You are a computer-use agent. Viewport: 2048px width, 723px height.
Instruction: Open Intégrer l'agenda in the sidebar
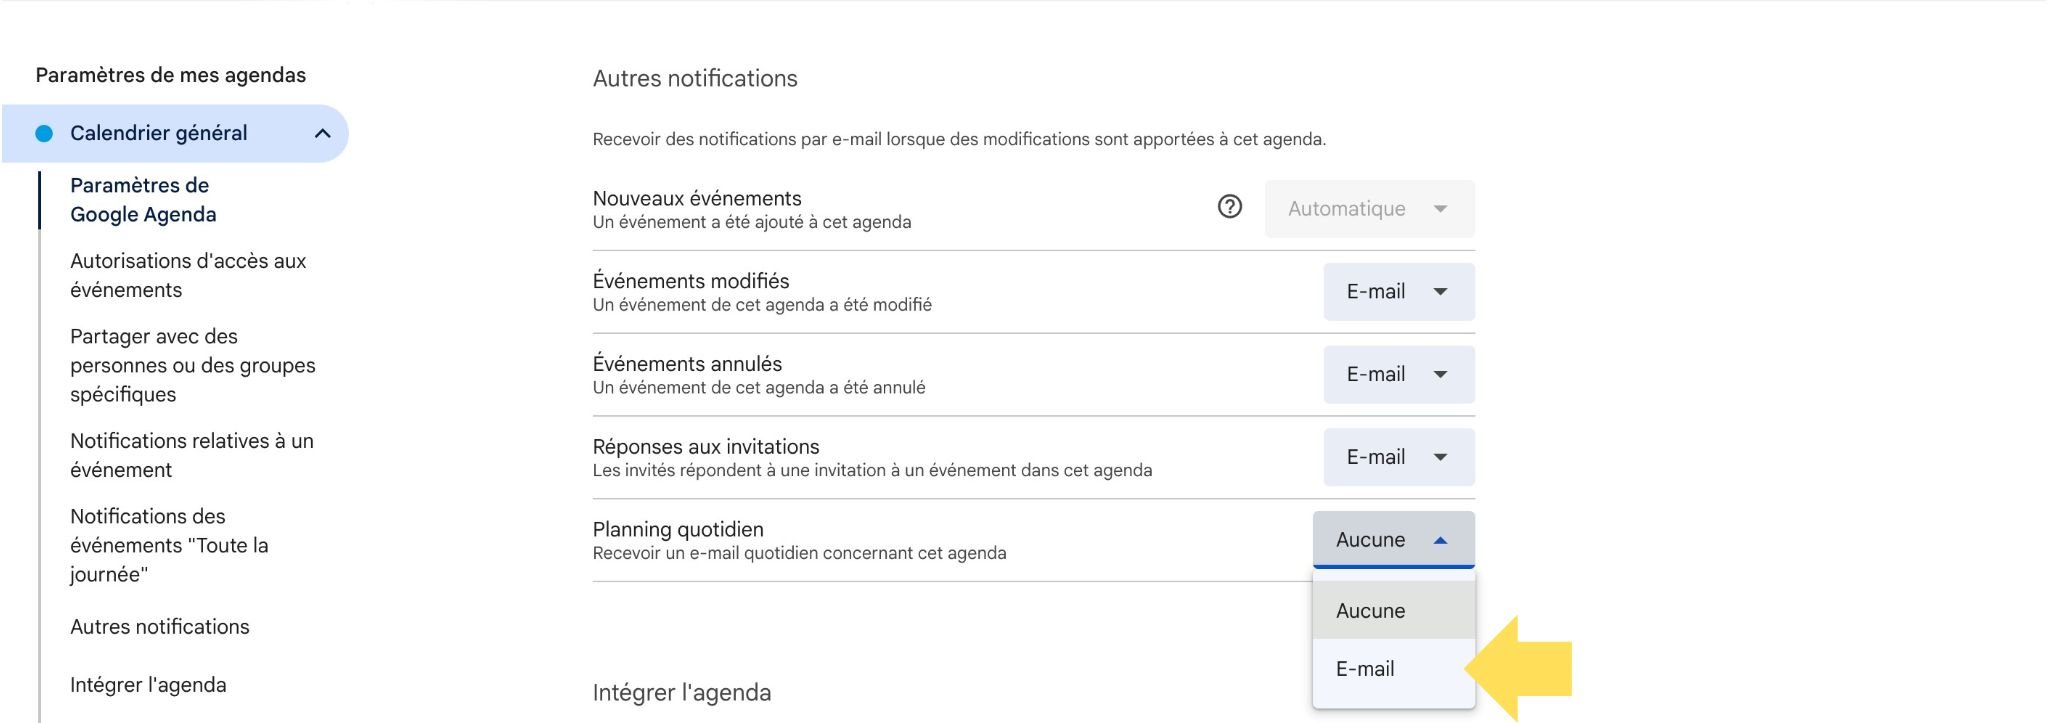pos(148,684)
